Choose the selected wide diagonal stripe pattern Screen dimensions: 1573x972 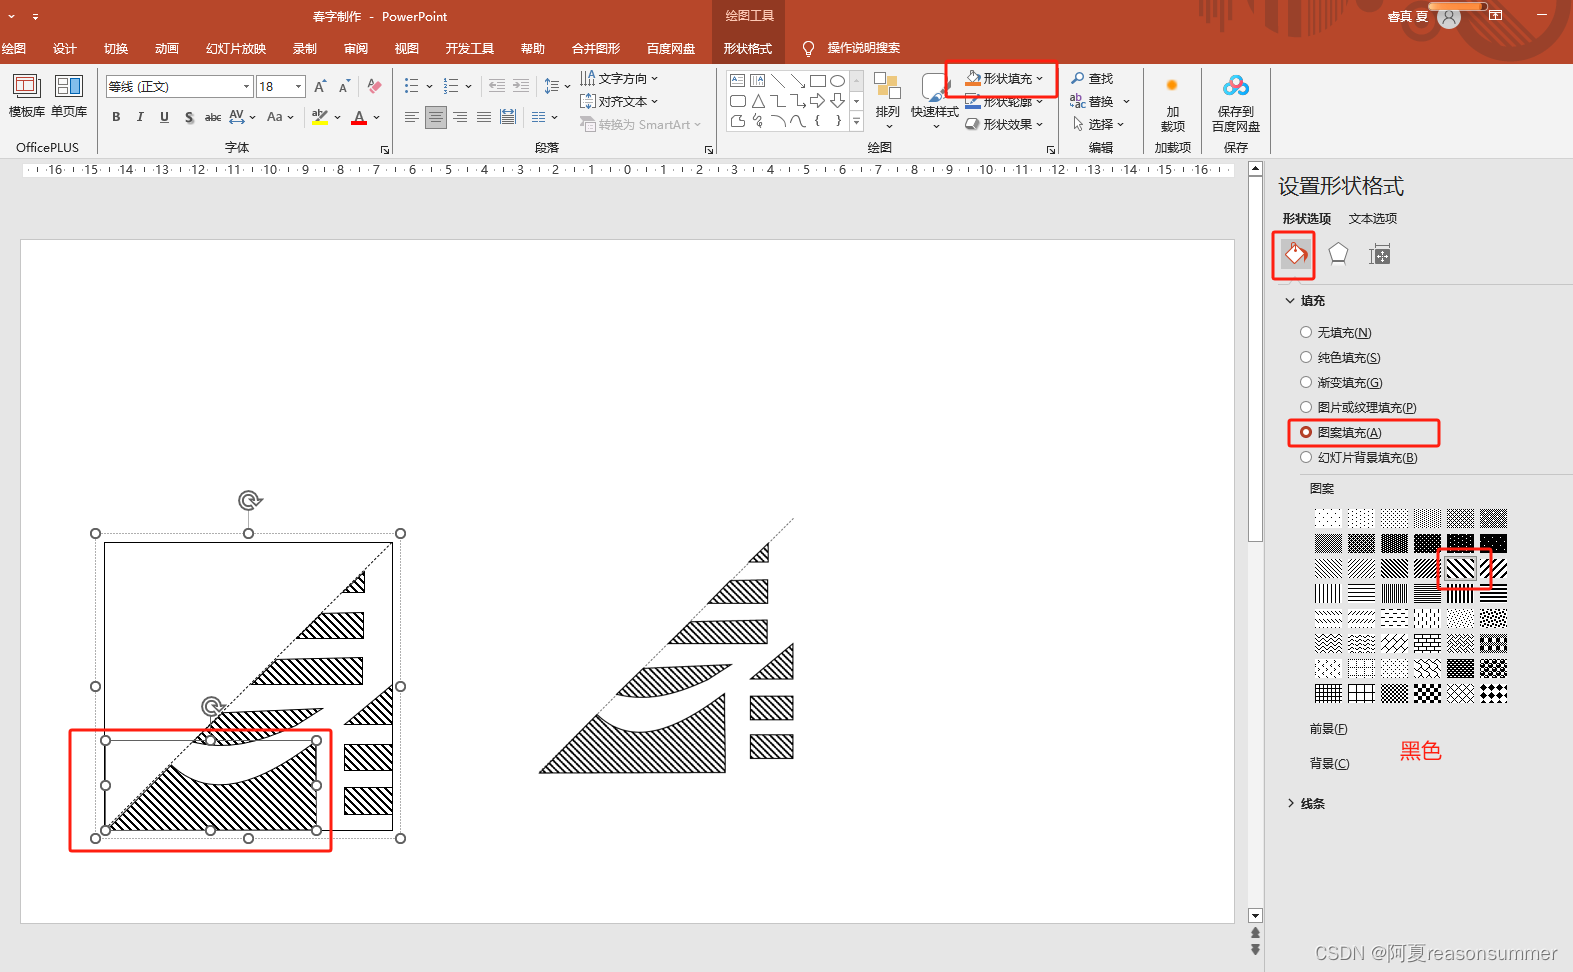1460,568
